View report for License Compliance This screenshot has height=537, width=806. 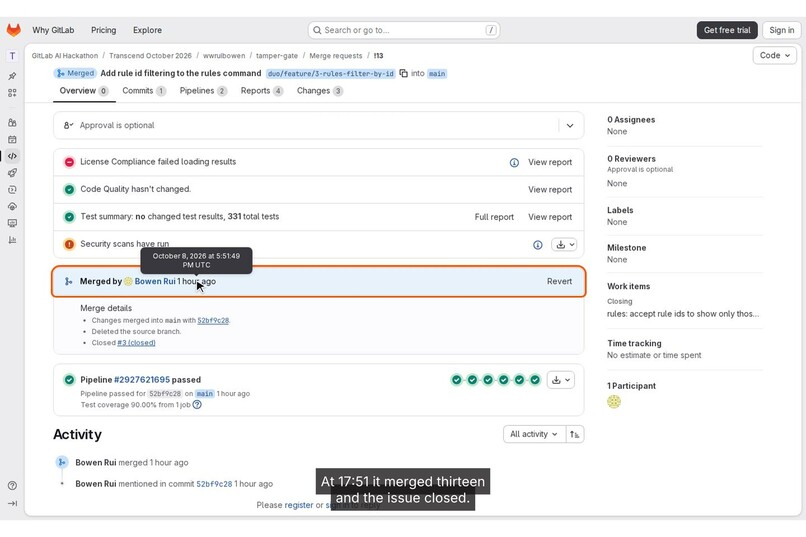pyautogui.click(x=550, y=162)
